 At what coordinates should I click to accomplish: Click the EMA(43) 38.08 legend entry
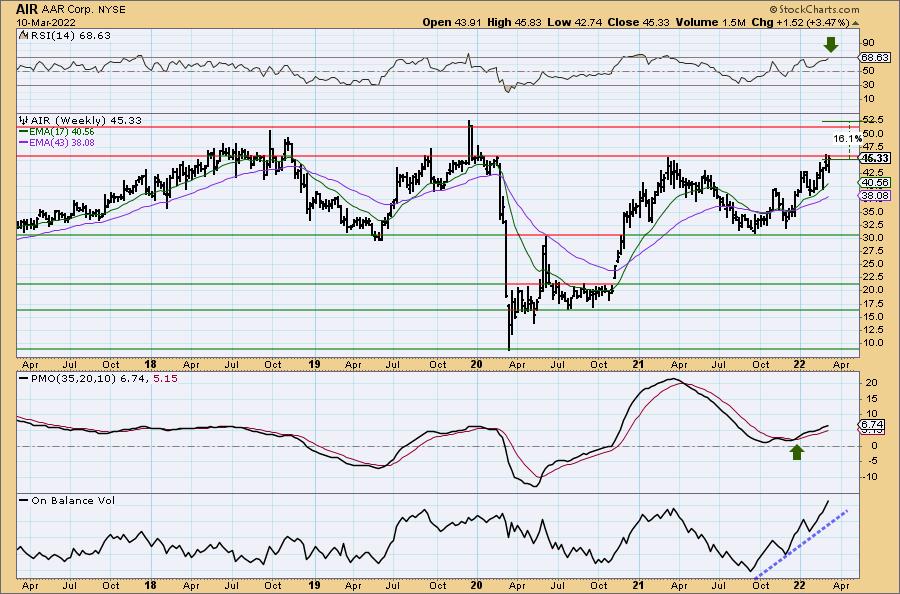coord(62,142)
